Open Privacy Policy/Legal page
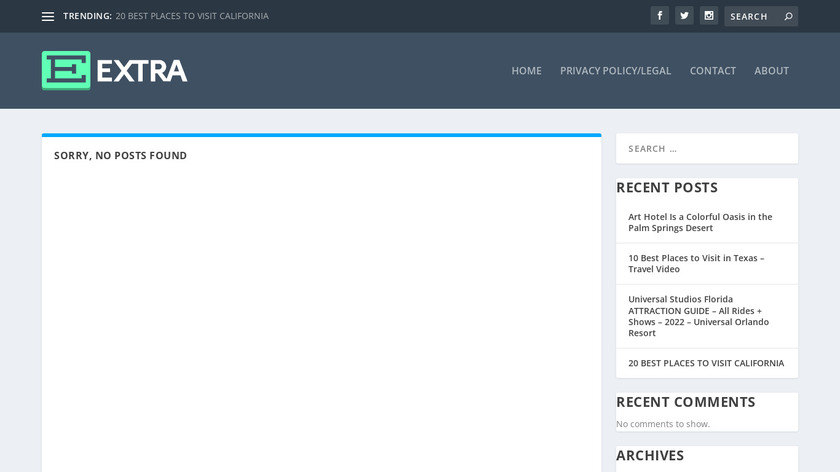The width and height of the screenshot is (840, 472). coord(616,71)
